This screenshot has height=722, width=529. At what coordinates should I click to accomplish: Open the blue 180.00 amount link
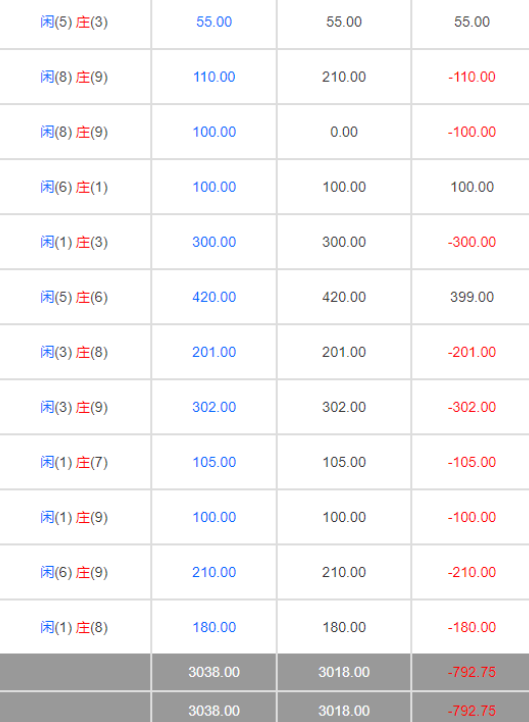tap(214, 627)
